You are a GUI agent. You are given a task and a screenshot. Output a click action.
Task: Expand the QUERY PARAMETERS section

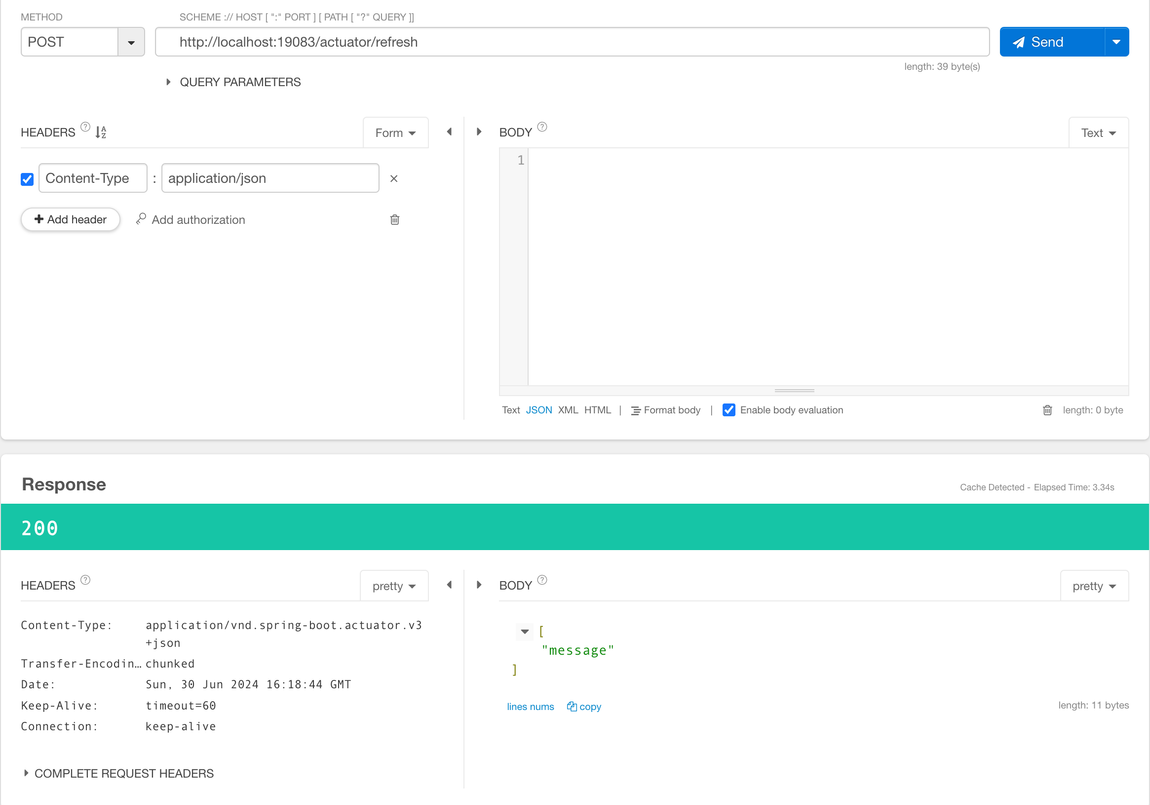coord(233,82)
